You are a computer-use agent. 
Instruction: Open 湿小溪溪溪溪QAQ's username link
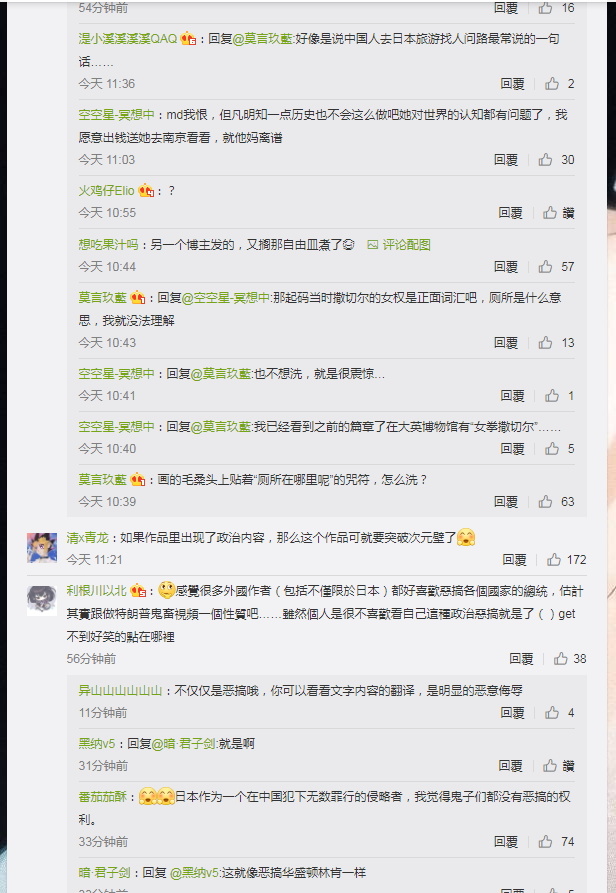point(128,39)
